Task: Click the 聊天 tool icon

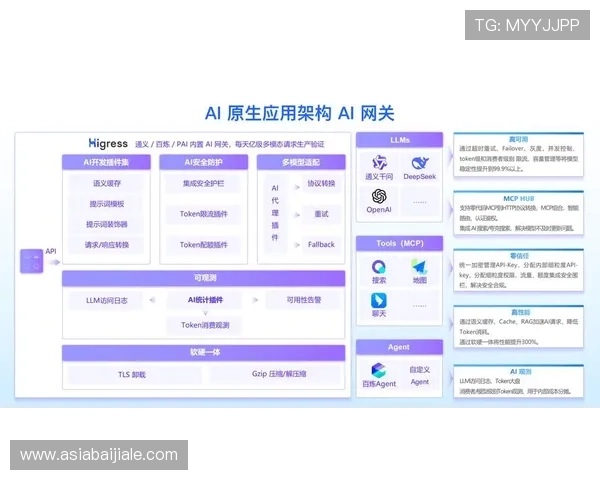Action: [379, 300]
